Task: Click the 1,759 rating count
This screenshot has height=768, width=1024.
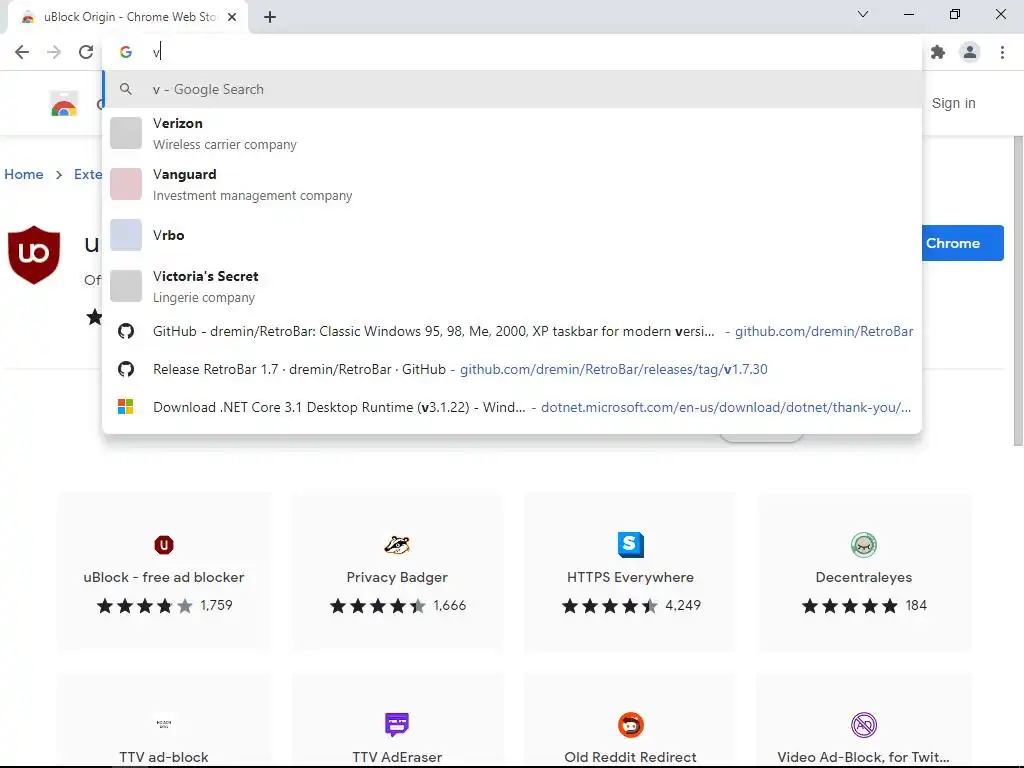Action: coord(216,605)
